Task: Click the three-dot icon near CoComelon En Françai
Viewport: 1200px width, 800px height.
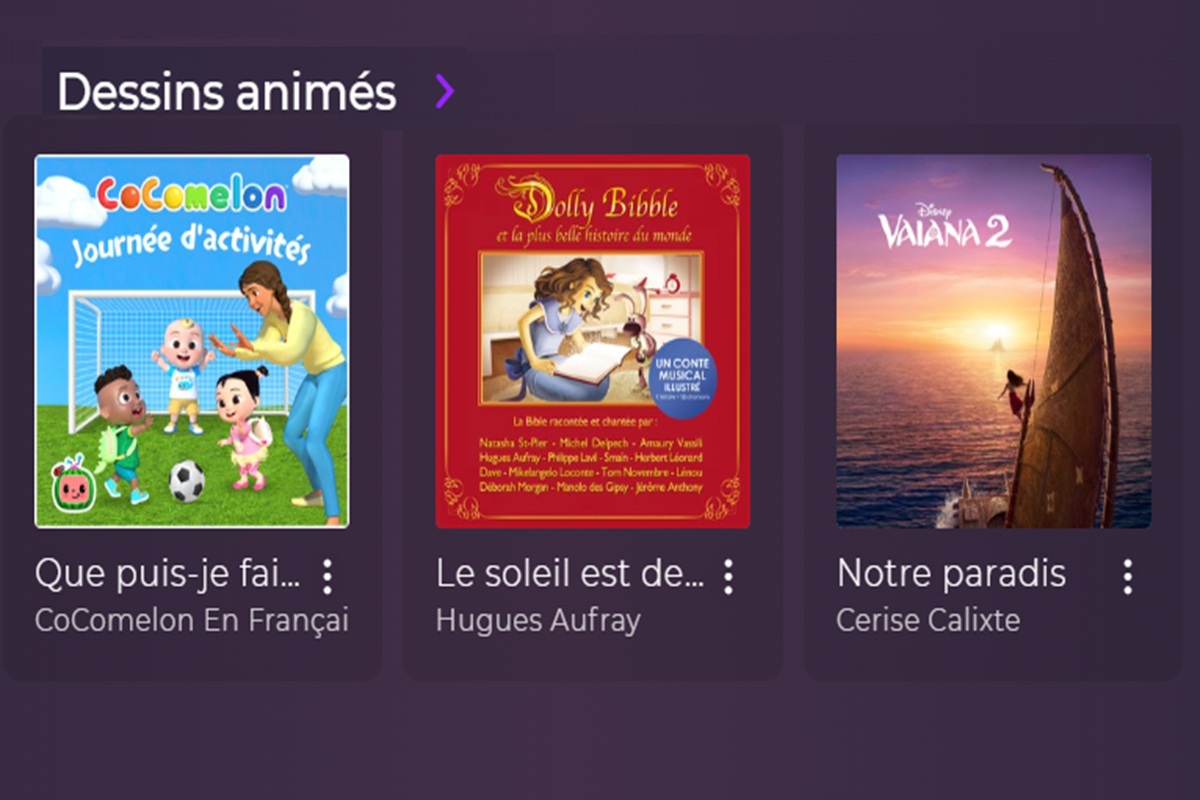Action: (x=327, y=575)
